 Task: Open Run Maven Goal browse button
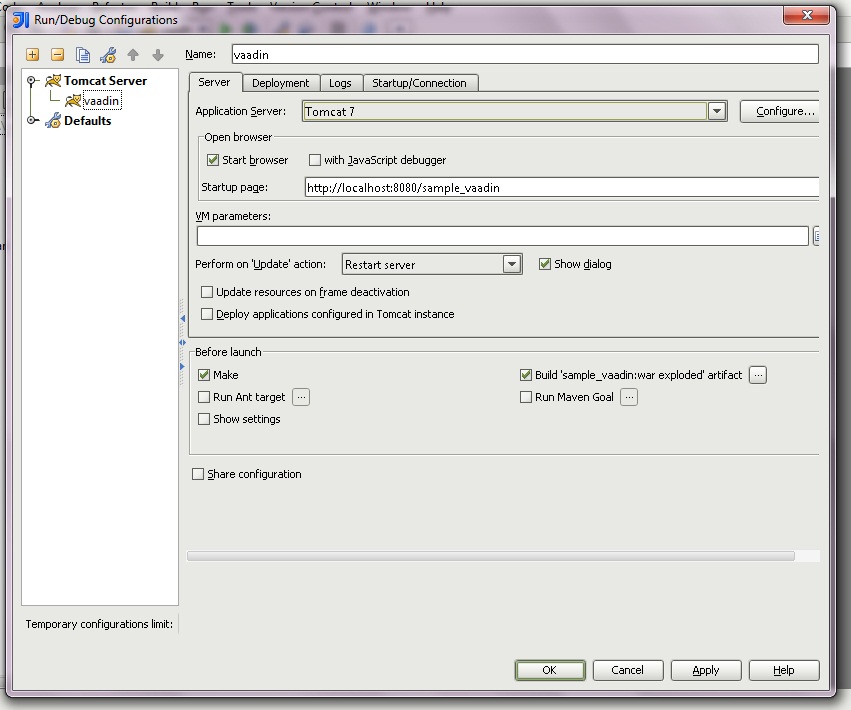point(628,397)
